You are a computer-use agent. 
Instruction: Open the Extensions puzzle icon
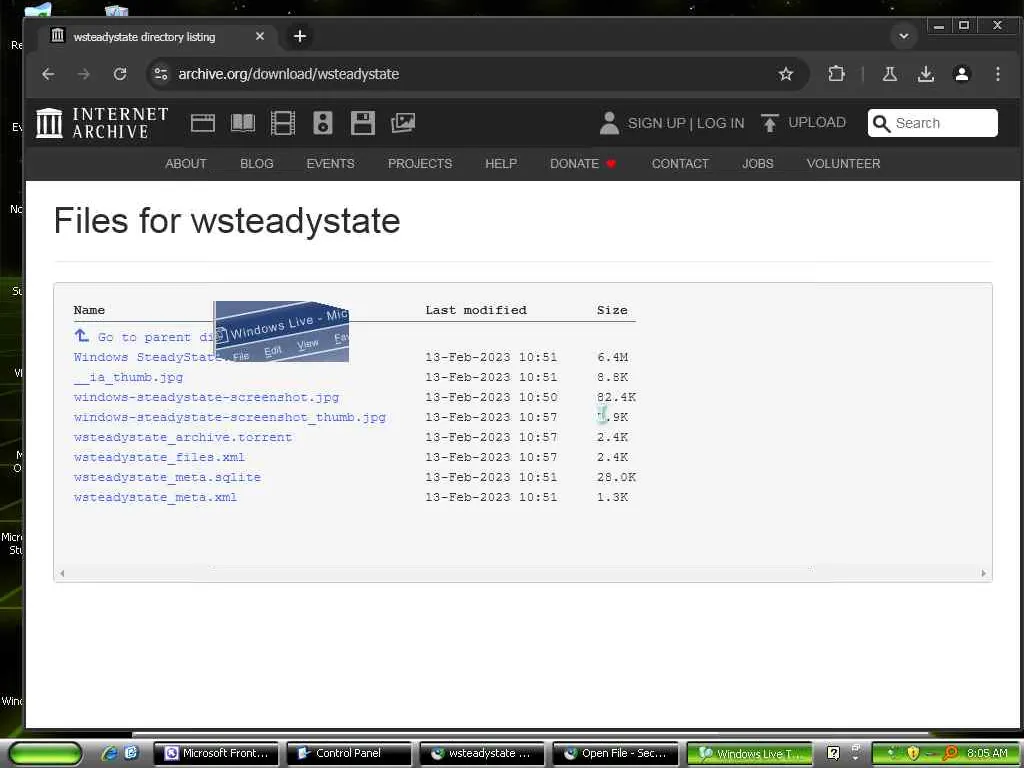click(836, 74)
